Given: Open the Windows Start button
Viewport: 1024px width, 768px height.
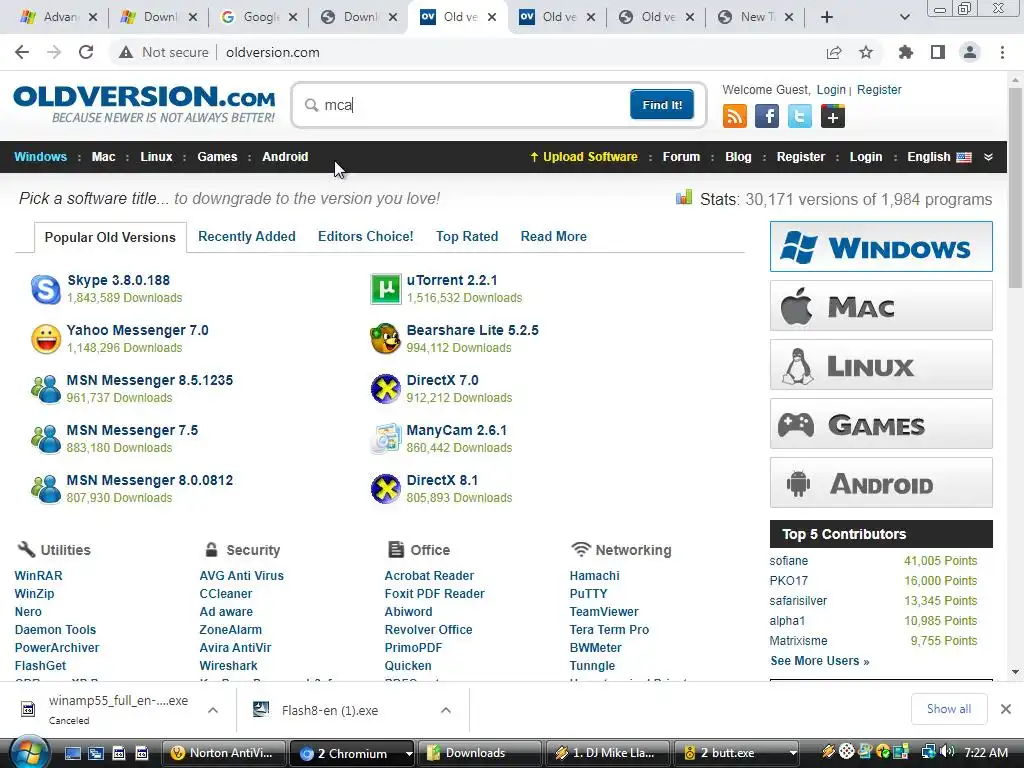Looking at the screenshot, I should 29,753.
